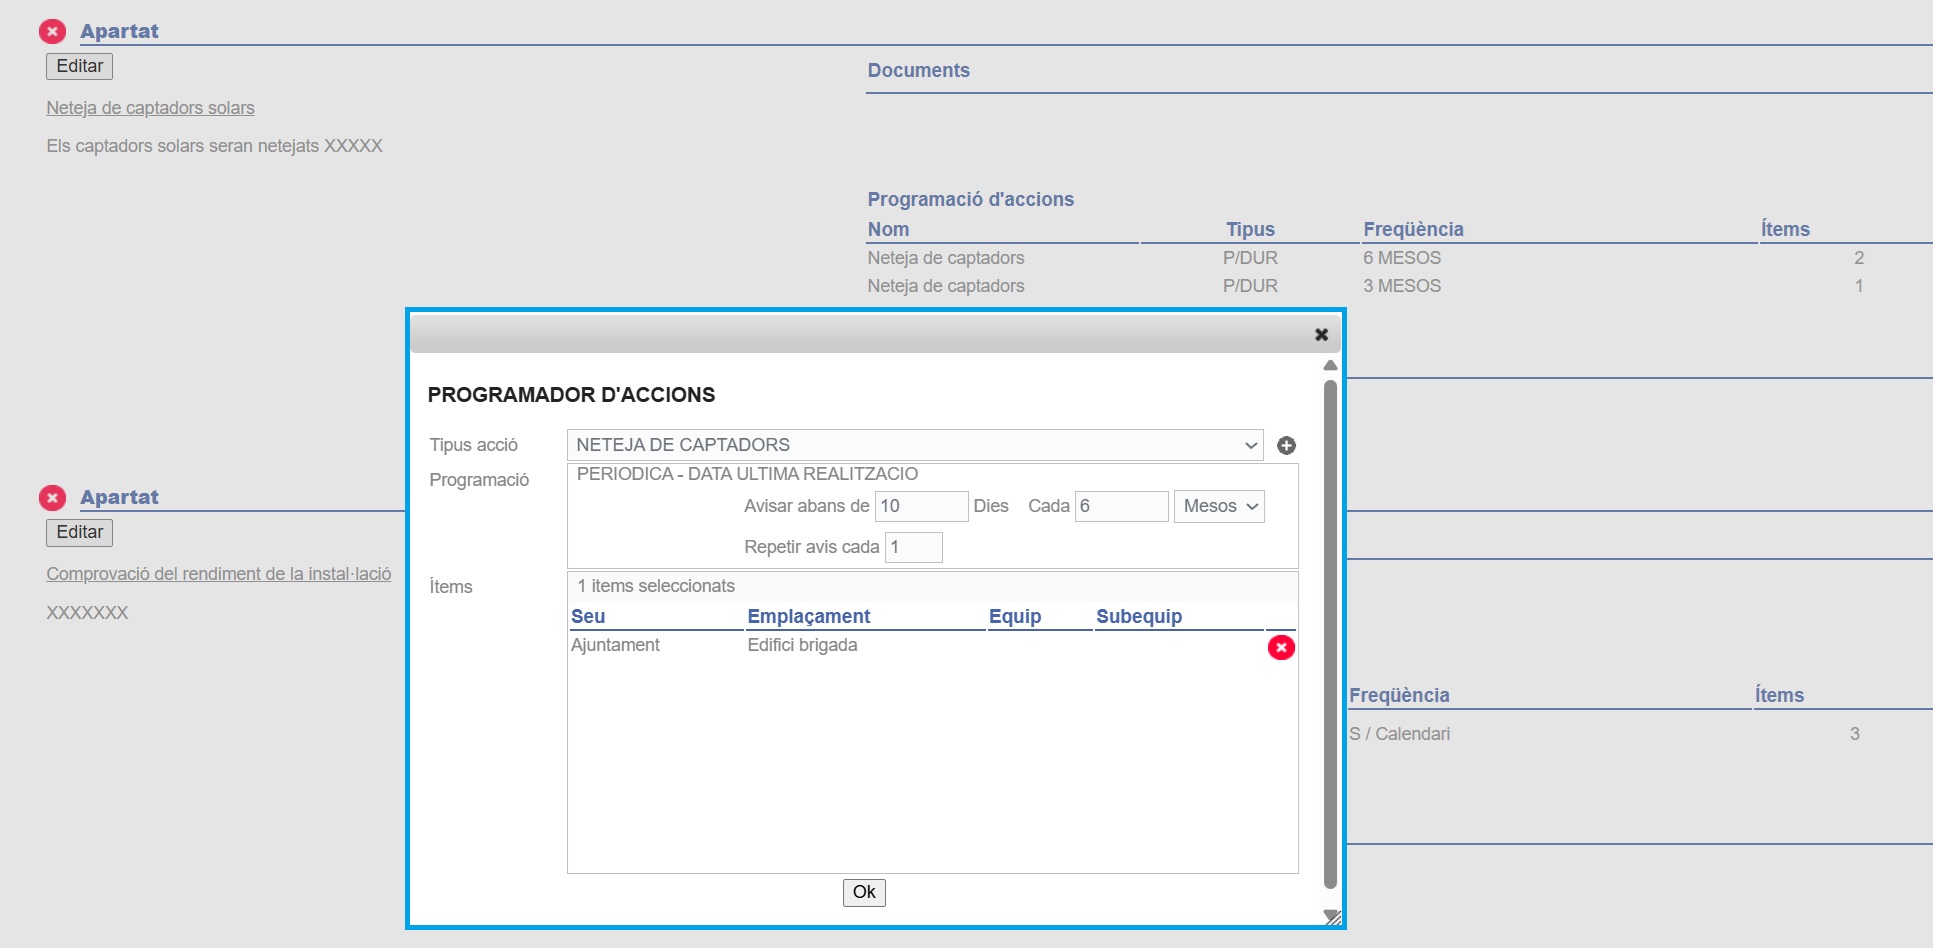Image resolution: width=1933 pixels, height=948 pixels.
Task: Click the Subequip column header
Action: [x=1139, y=616]
